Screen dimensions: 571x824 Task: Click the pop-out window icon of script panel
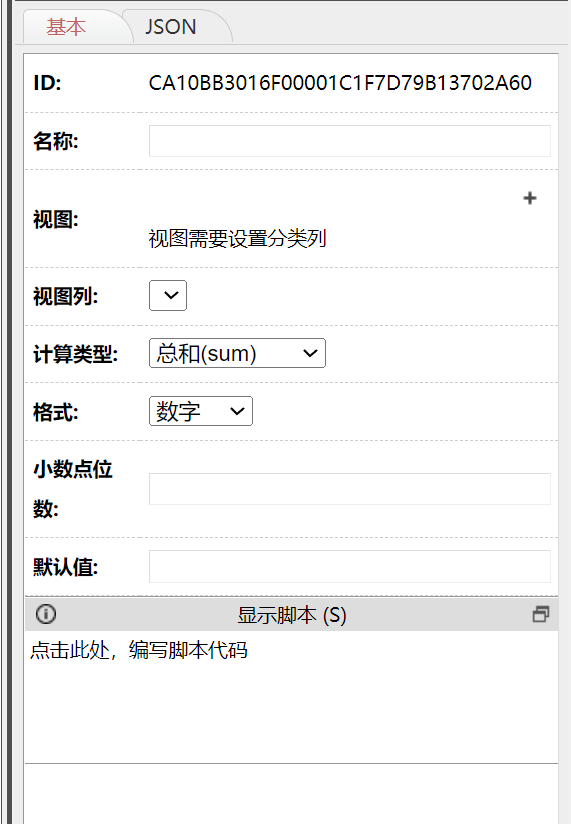(x=541, y=614)
